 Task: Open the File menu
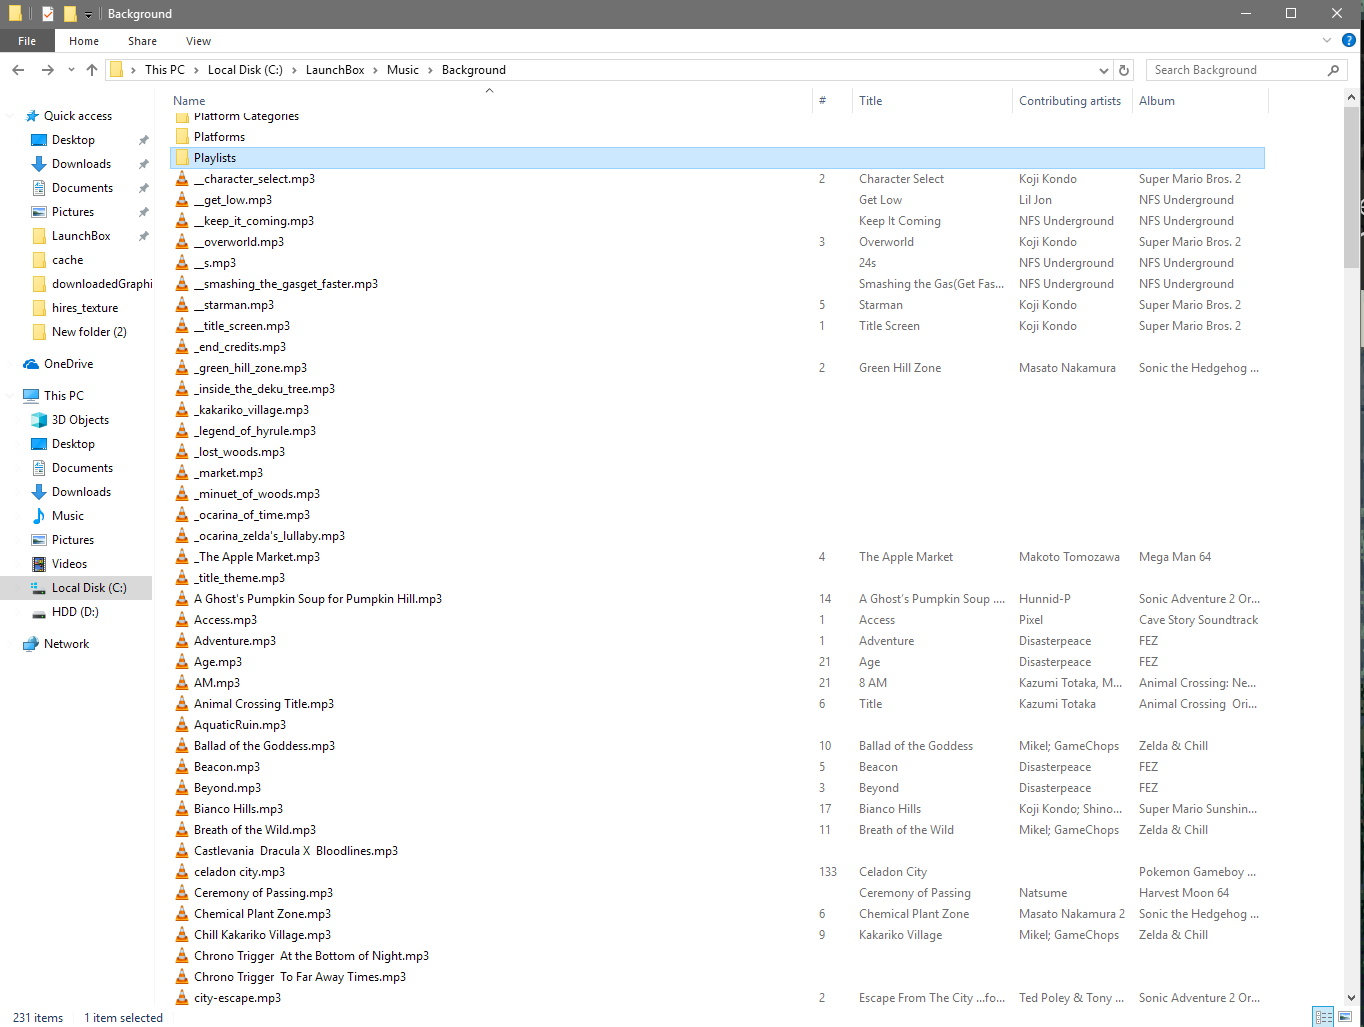point(27,41)
